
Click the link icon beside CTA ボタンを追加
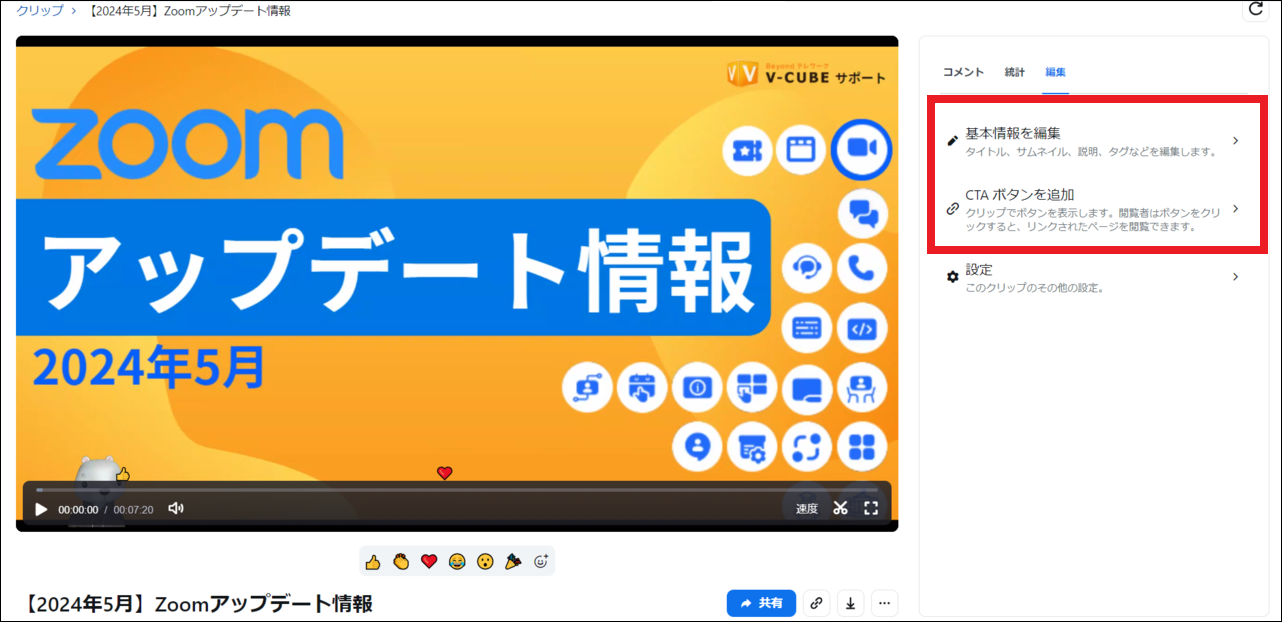click(x=952, y=210)
